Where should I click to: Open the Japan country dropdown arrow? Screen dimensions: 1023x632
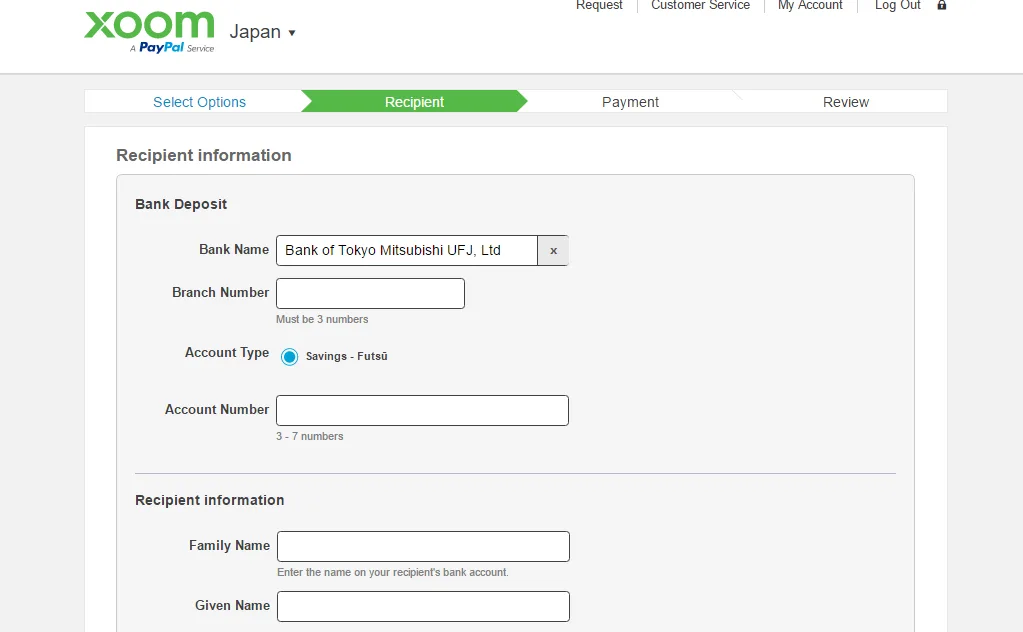pos(292,33)
